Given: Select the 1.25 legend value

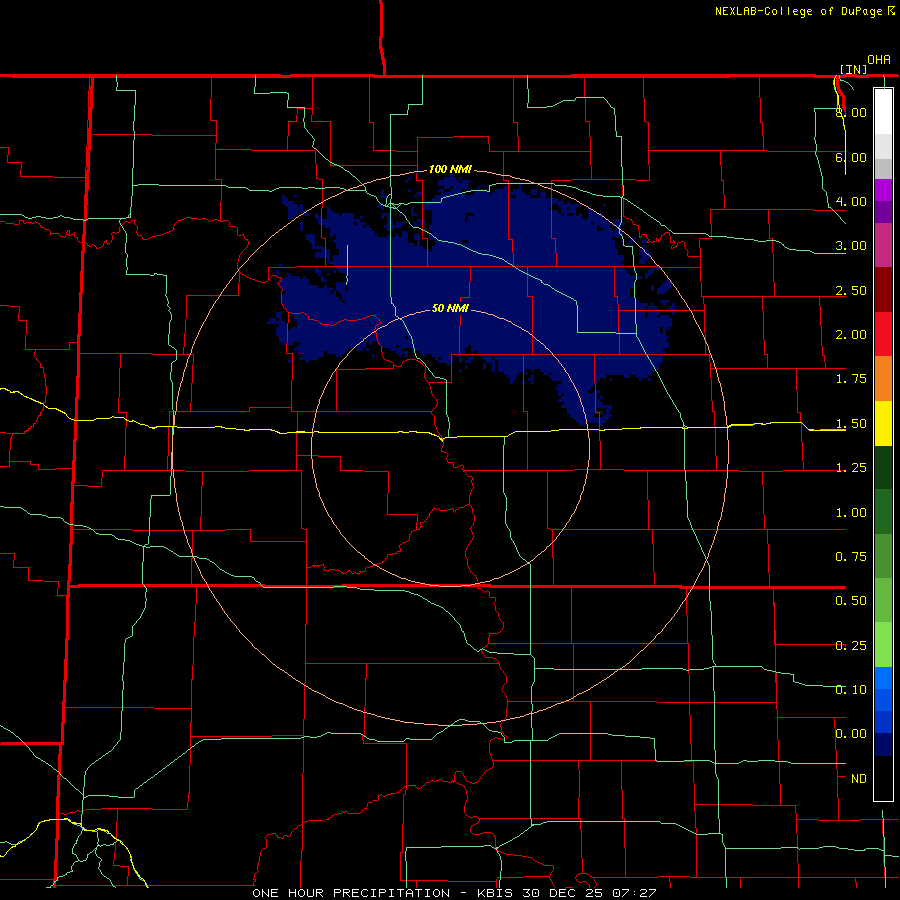Looking at the screenshot, I should [851, 468].
